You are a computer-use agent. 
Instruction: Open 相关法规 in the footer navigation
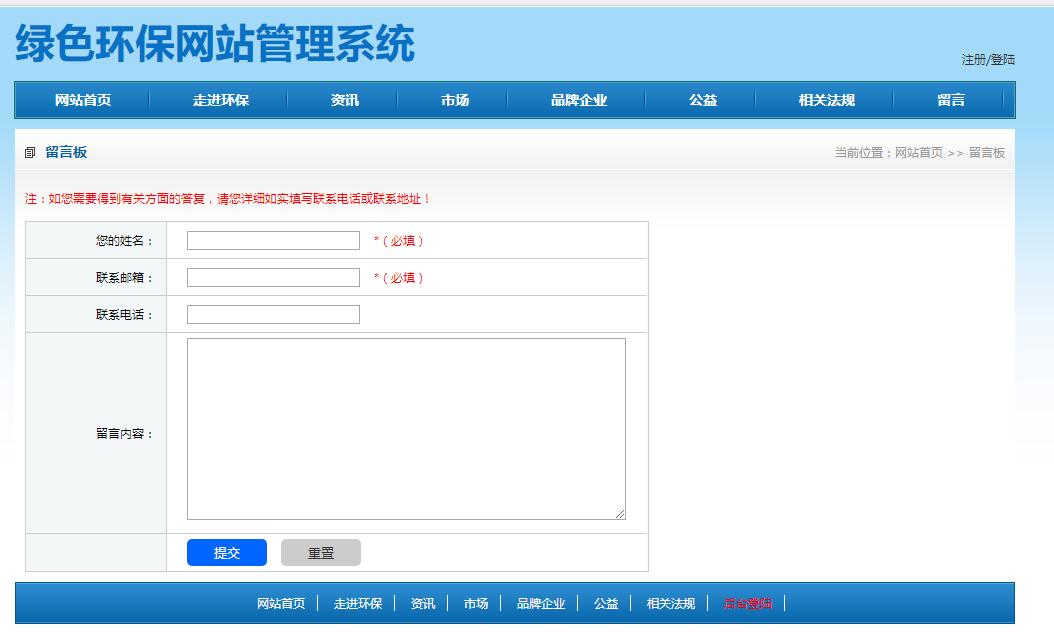[x=671, y=603]
